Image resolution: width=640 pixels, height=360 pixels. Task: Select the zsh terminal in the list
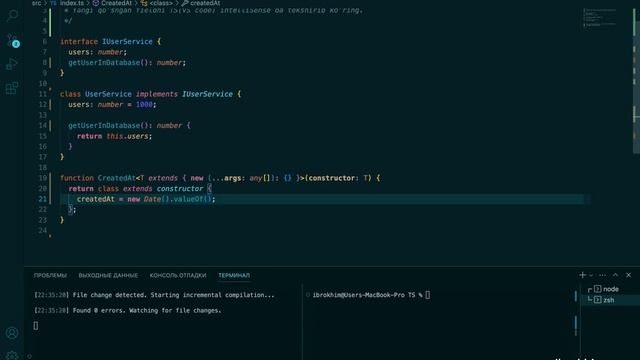[x=610, y=300]
